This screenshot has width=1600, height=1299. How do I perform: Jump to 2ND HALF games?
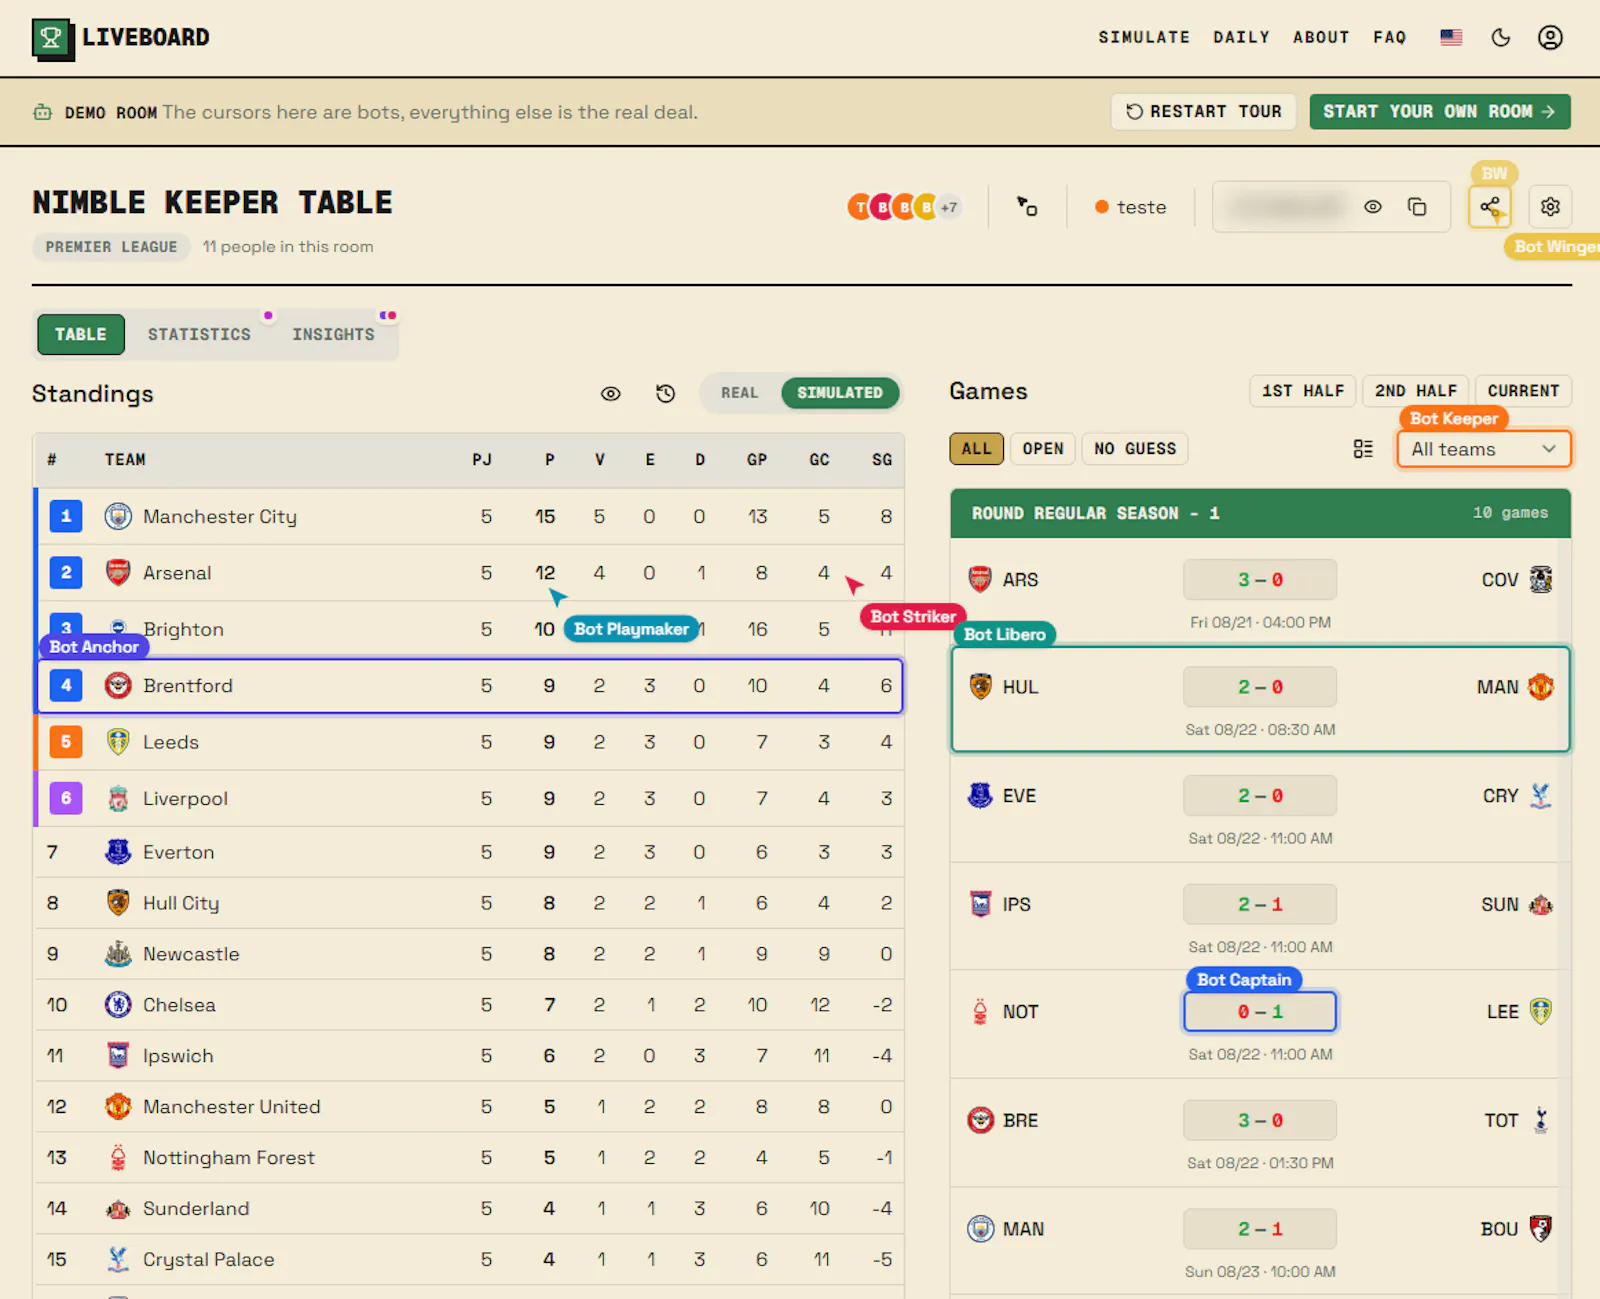pyautogui.click(x=1416, y=391)
